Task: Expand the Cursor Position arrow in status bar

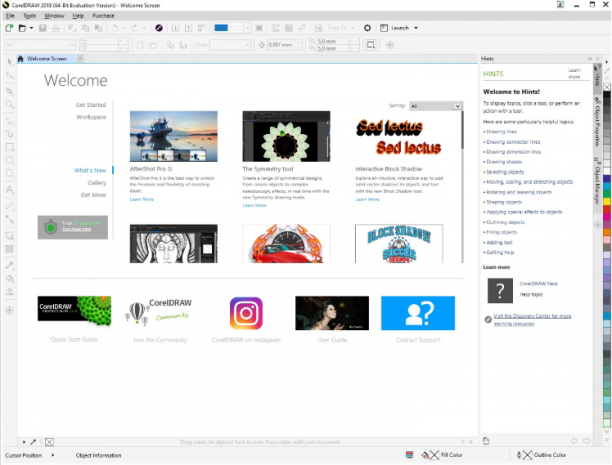Action: (x=53, y=455)
